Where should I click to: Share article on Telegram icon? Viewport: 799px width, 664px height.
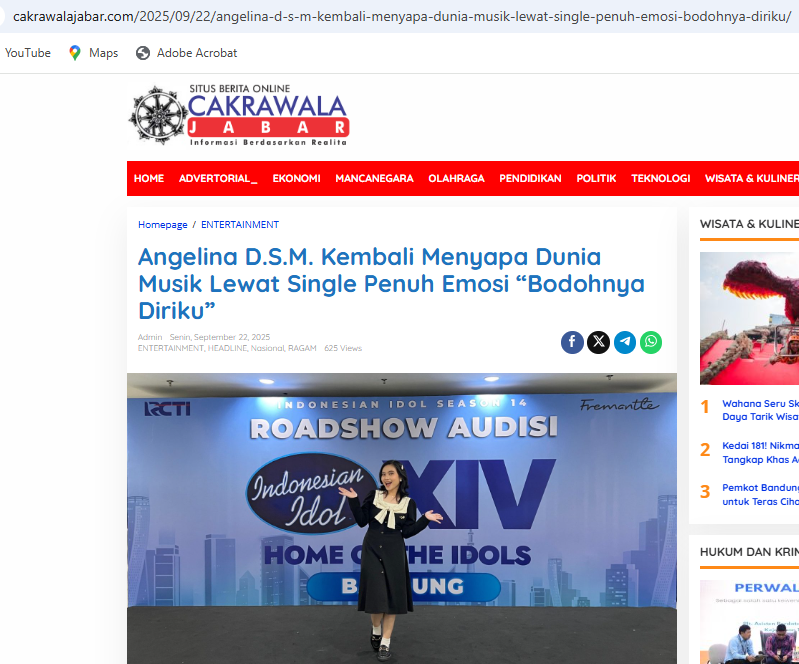625,342
